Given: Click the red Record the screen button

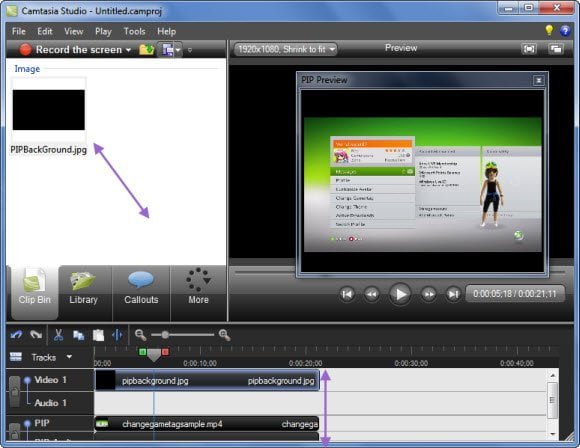Looking at the screenshot, I should [26, 49].
